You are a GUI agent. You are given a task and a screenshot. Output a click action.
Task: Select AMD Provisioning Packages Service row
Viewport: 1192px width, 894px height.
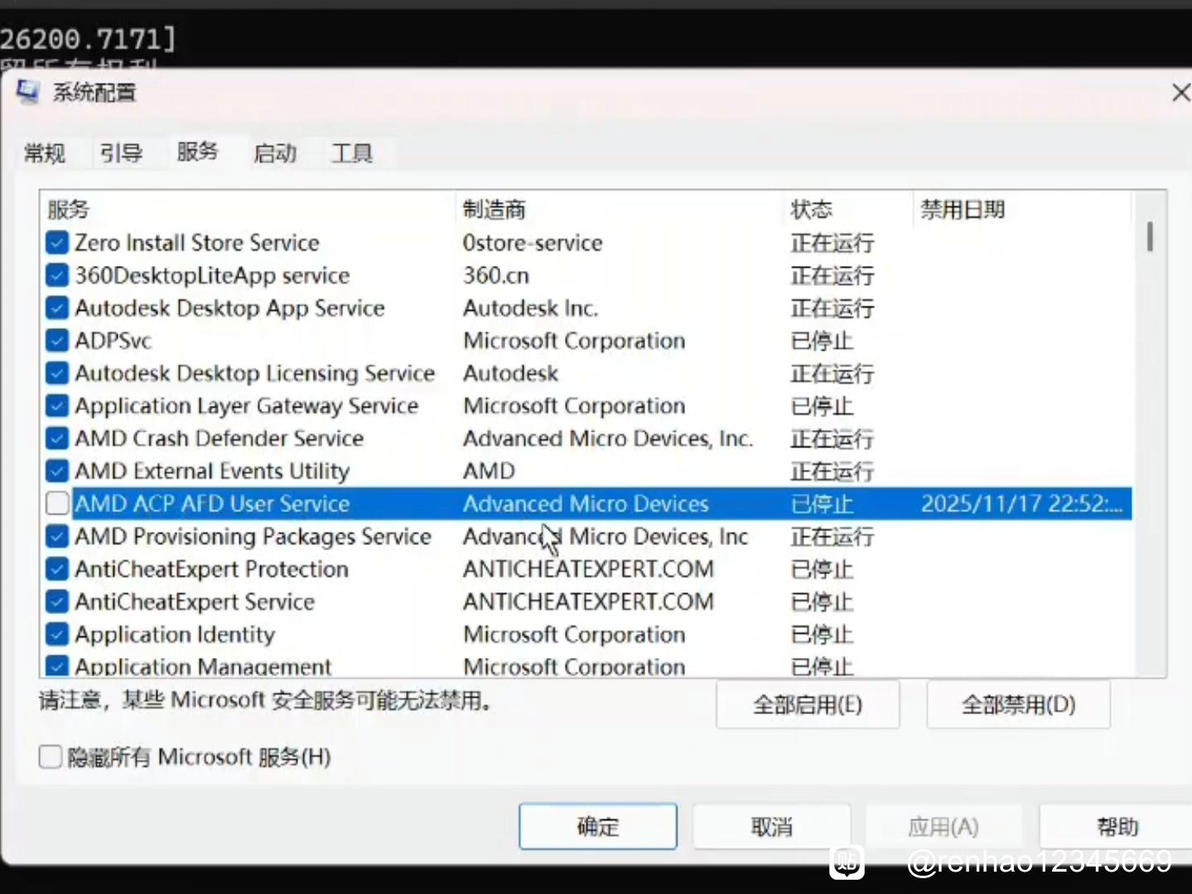tap(587, 537)
